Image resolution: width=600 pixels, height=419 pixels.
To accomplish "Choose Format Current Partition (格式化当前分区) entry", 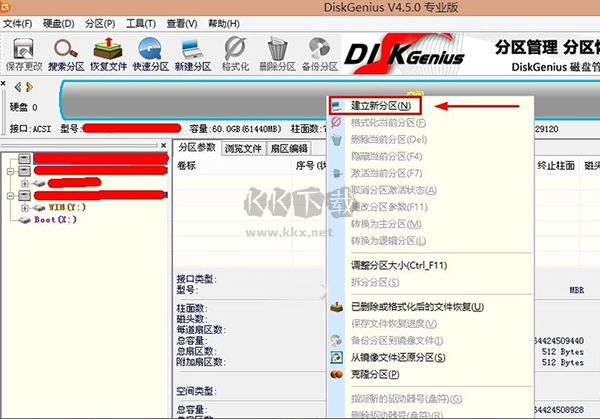I will 388,123.
